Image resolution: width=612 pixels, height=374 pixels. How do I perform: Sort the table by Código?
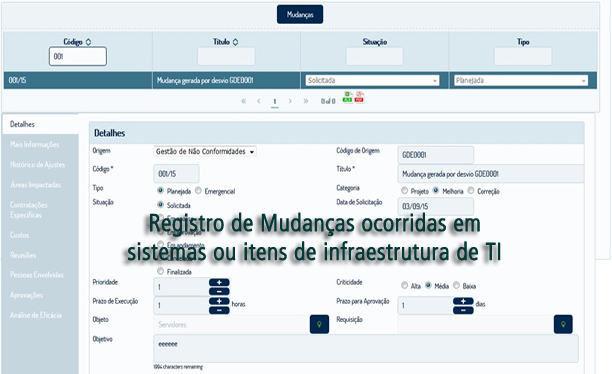click(88, 42)
